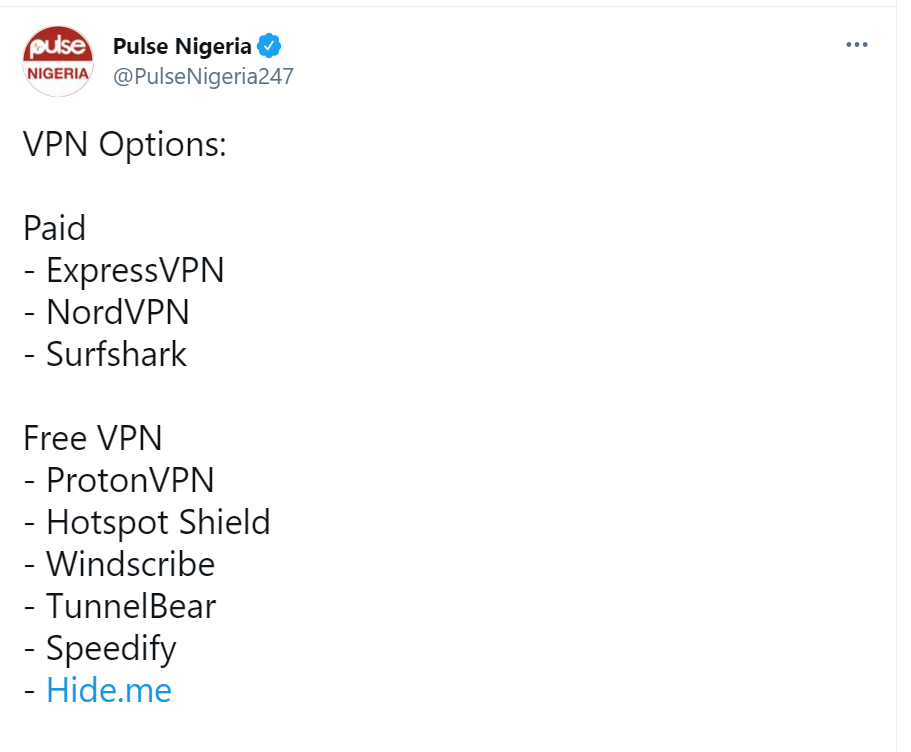Viewport: 911px width, 752px height.
Task: Click the "VPN Options:" heading text
Action: 125,144
